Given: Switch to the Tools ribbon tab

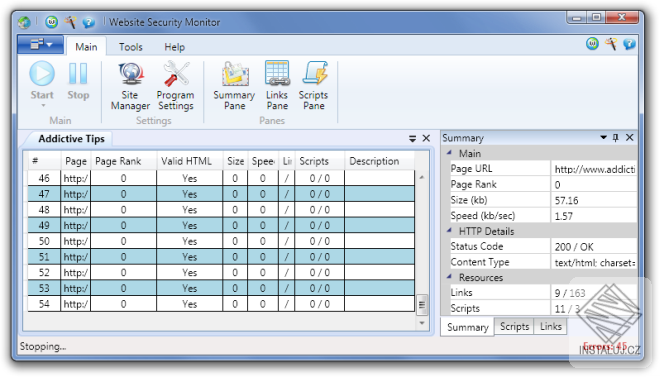Looking at the screenshot, I should click(x=130, y=47).
